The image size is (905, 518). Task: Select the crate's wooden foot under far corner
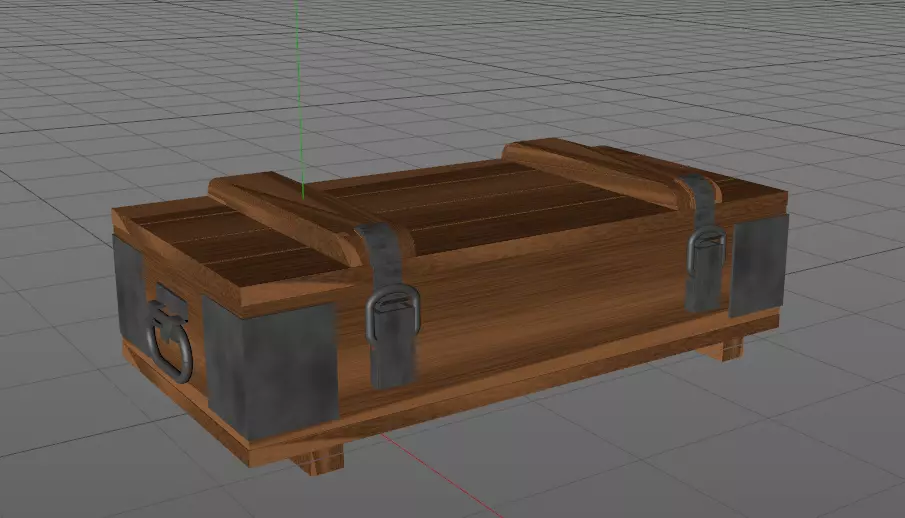tap(719, 349)
